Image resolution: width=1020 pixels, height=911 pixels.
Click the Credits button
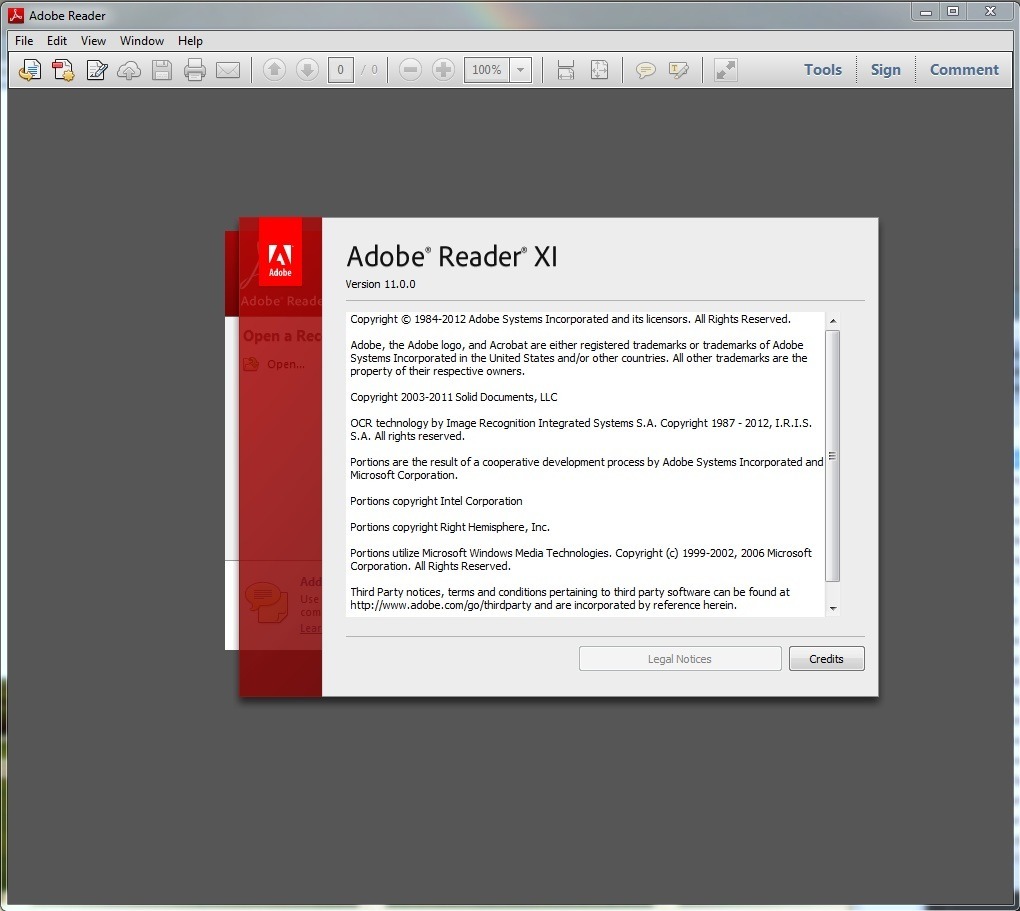click(x=826, y=659)
